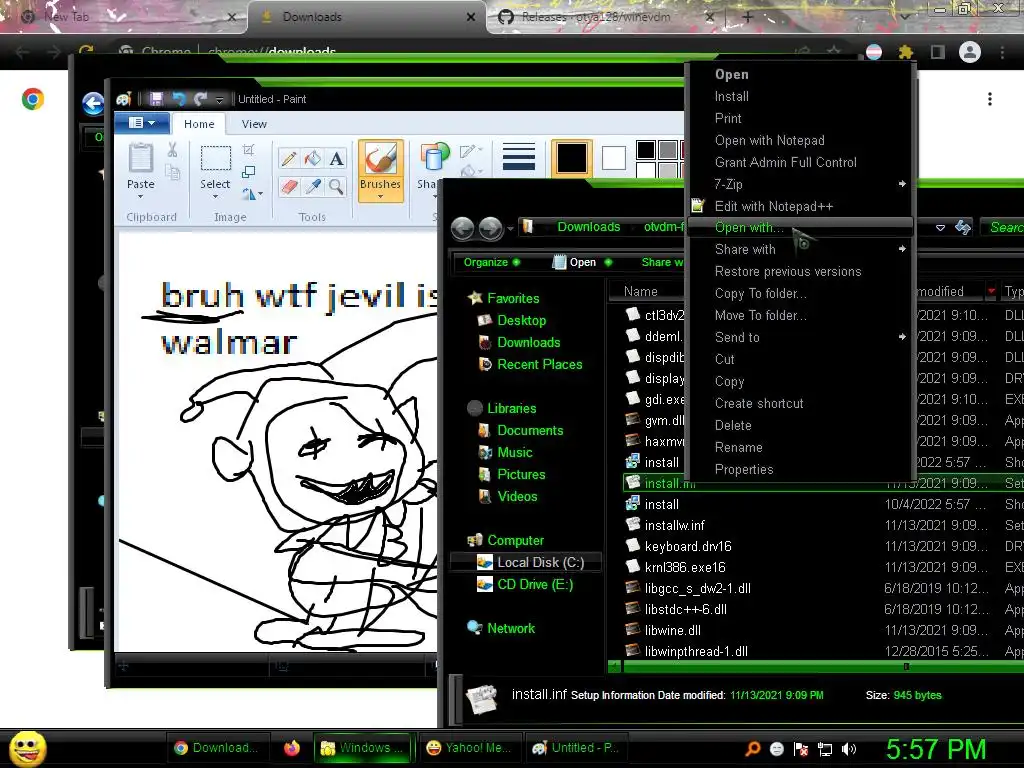
Task: Select the white Color 2 swatch
Action: click(x=613, y=158)
